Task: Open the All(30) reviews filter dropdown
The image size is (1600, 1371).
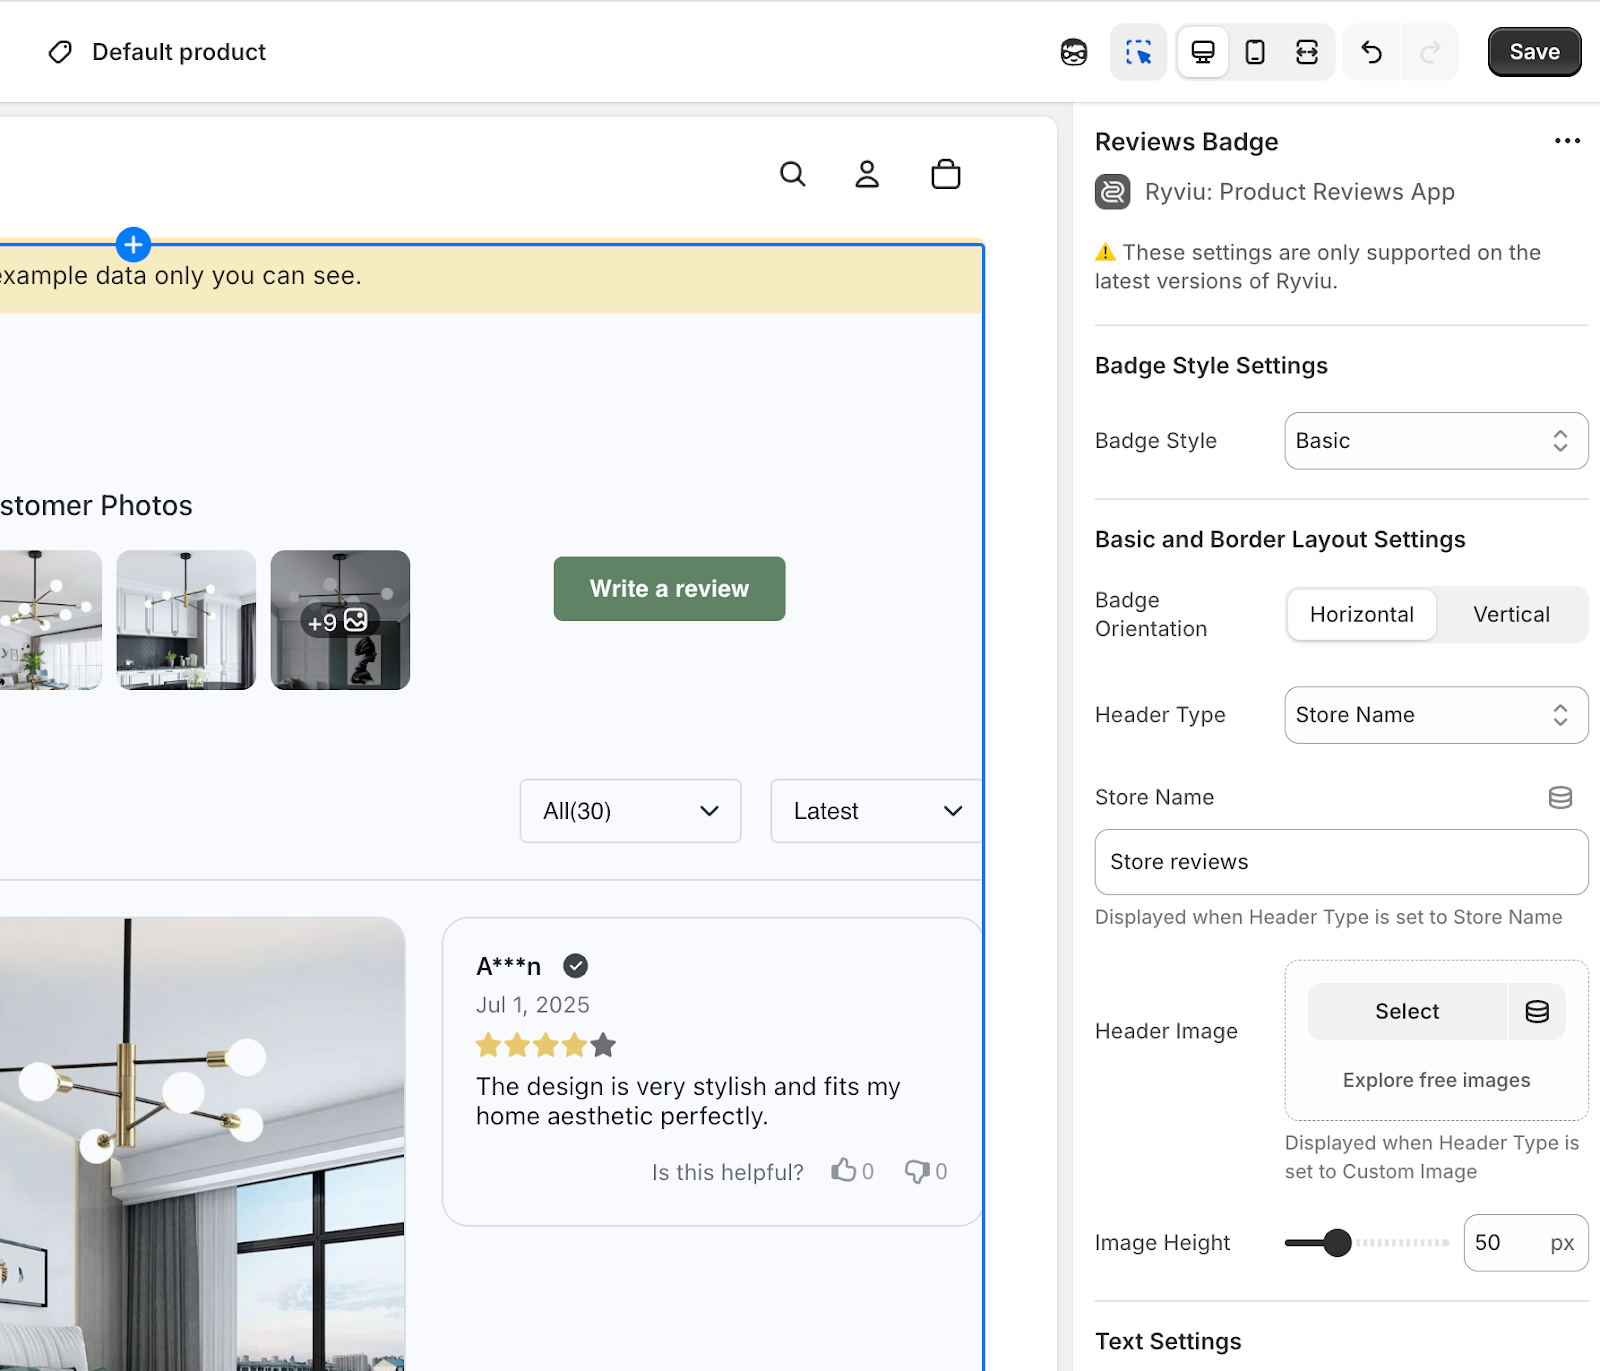Action: (630, 811)
